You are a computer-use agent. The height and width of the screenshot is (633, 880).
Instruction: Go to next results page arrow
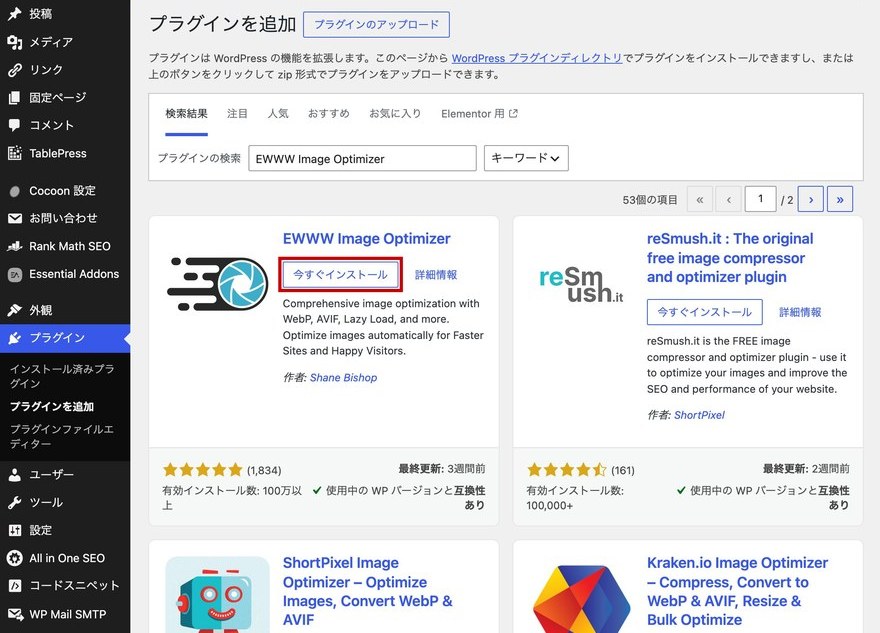click(x=810, y=199)
